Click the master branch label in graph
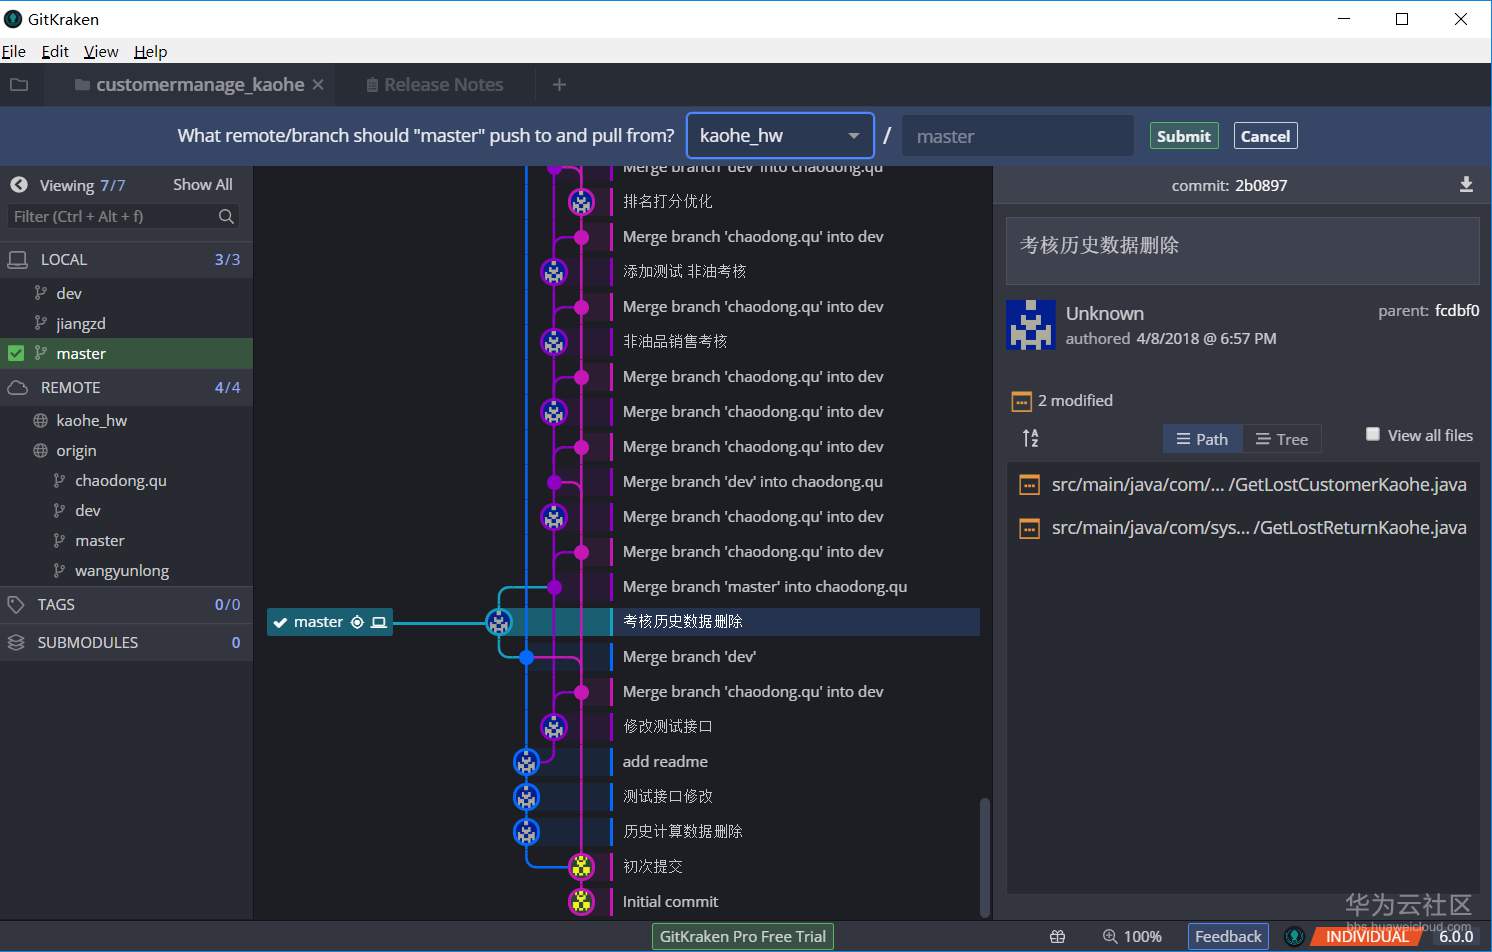The height and width of the screenshot is (952, 1492). click(330, 622)
